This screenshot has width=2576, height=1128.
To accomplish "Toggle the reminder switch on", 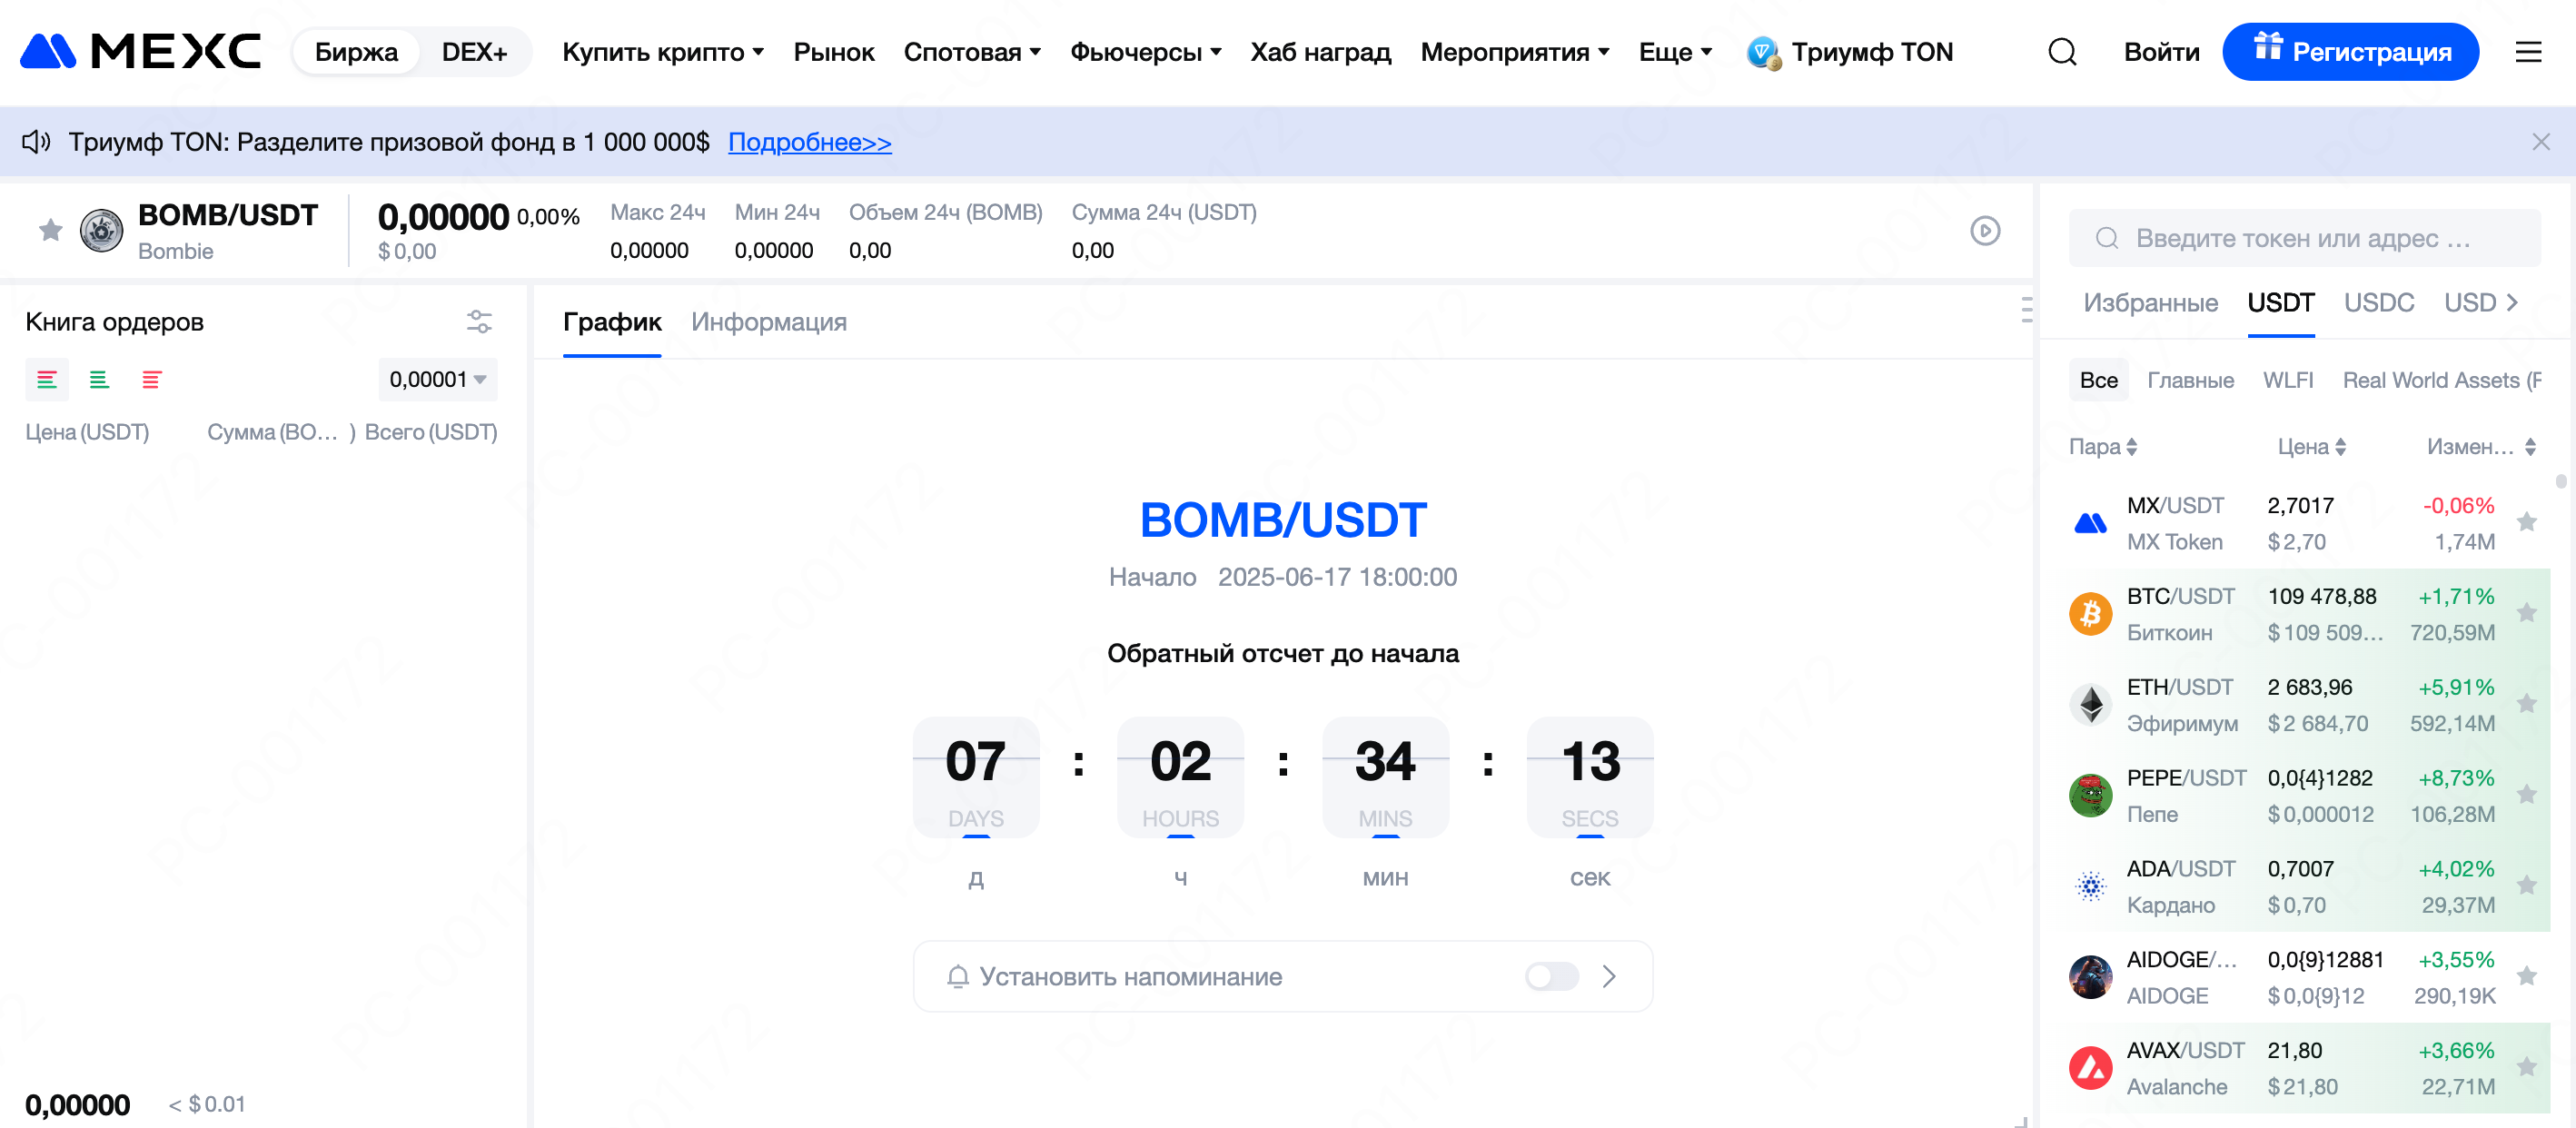I will 1551,976.
